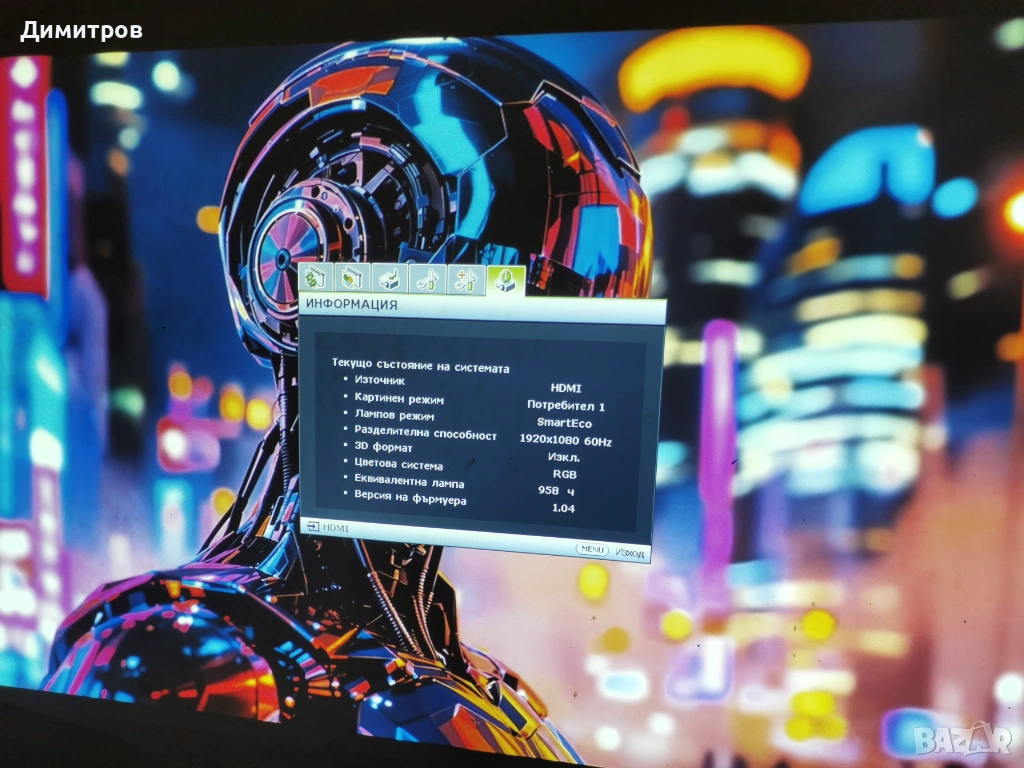Open the second tab with color wheel icon
The width and height of the screenshot is (1024, 768).
350,278
